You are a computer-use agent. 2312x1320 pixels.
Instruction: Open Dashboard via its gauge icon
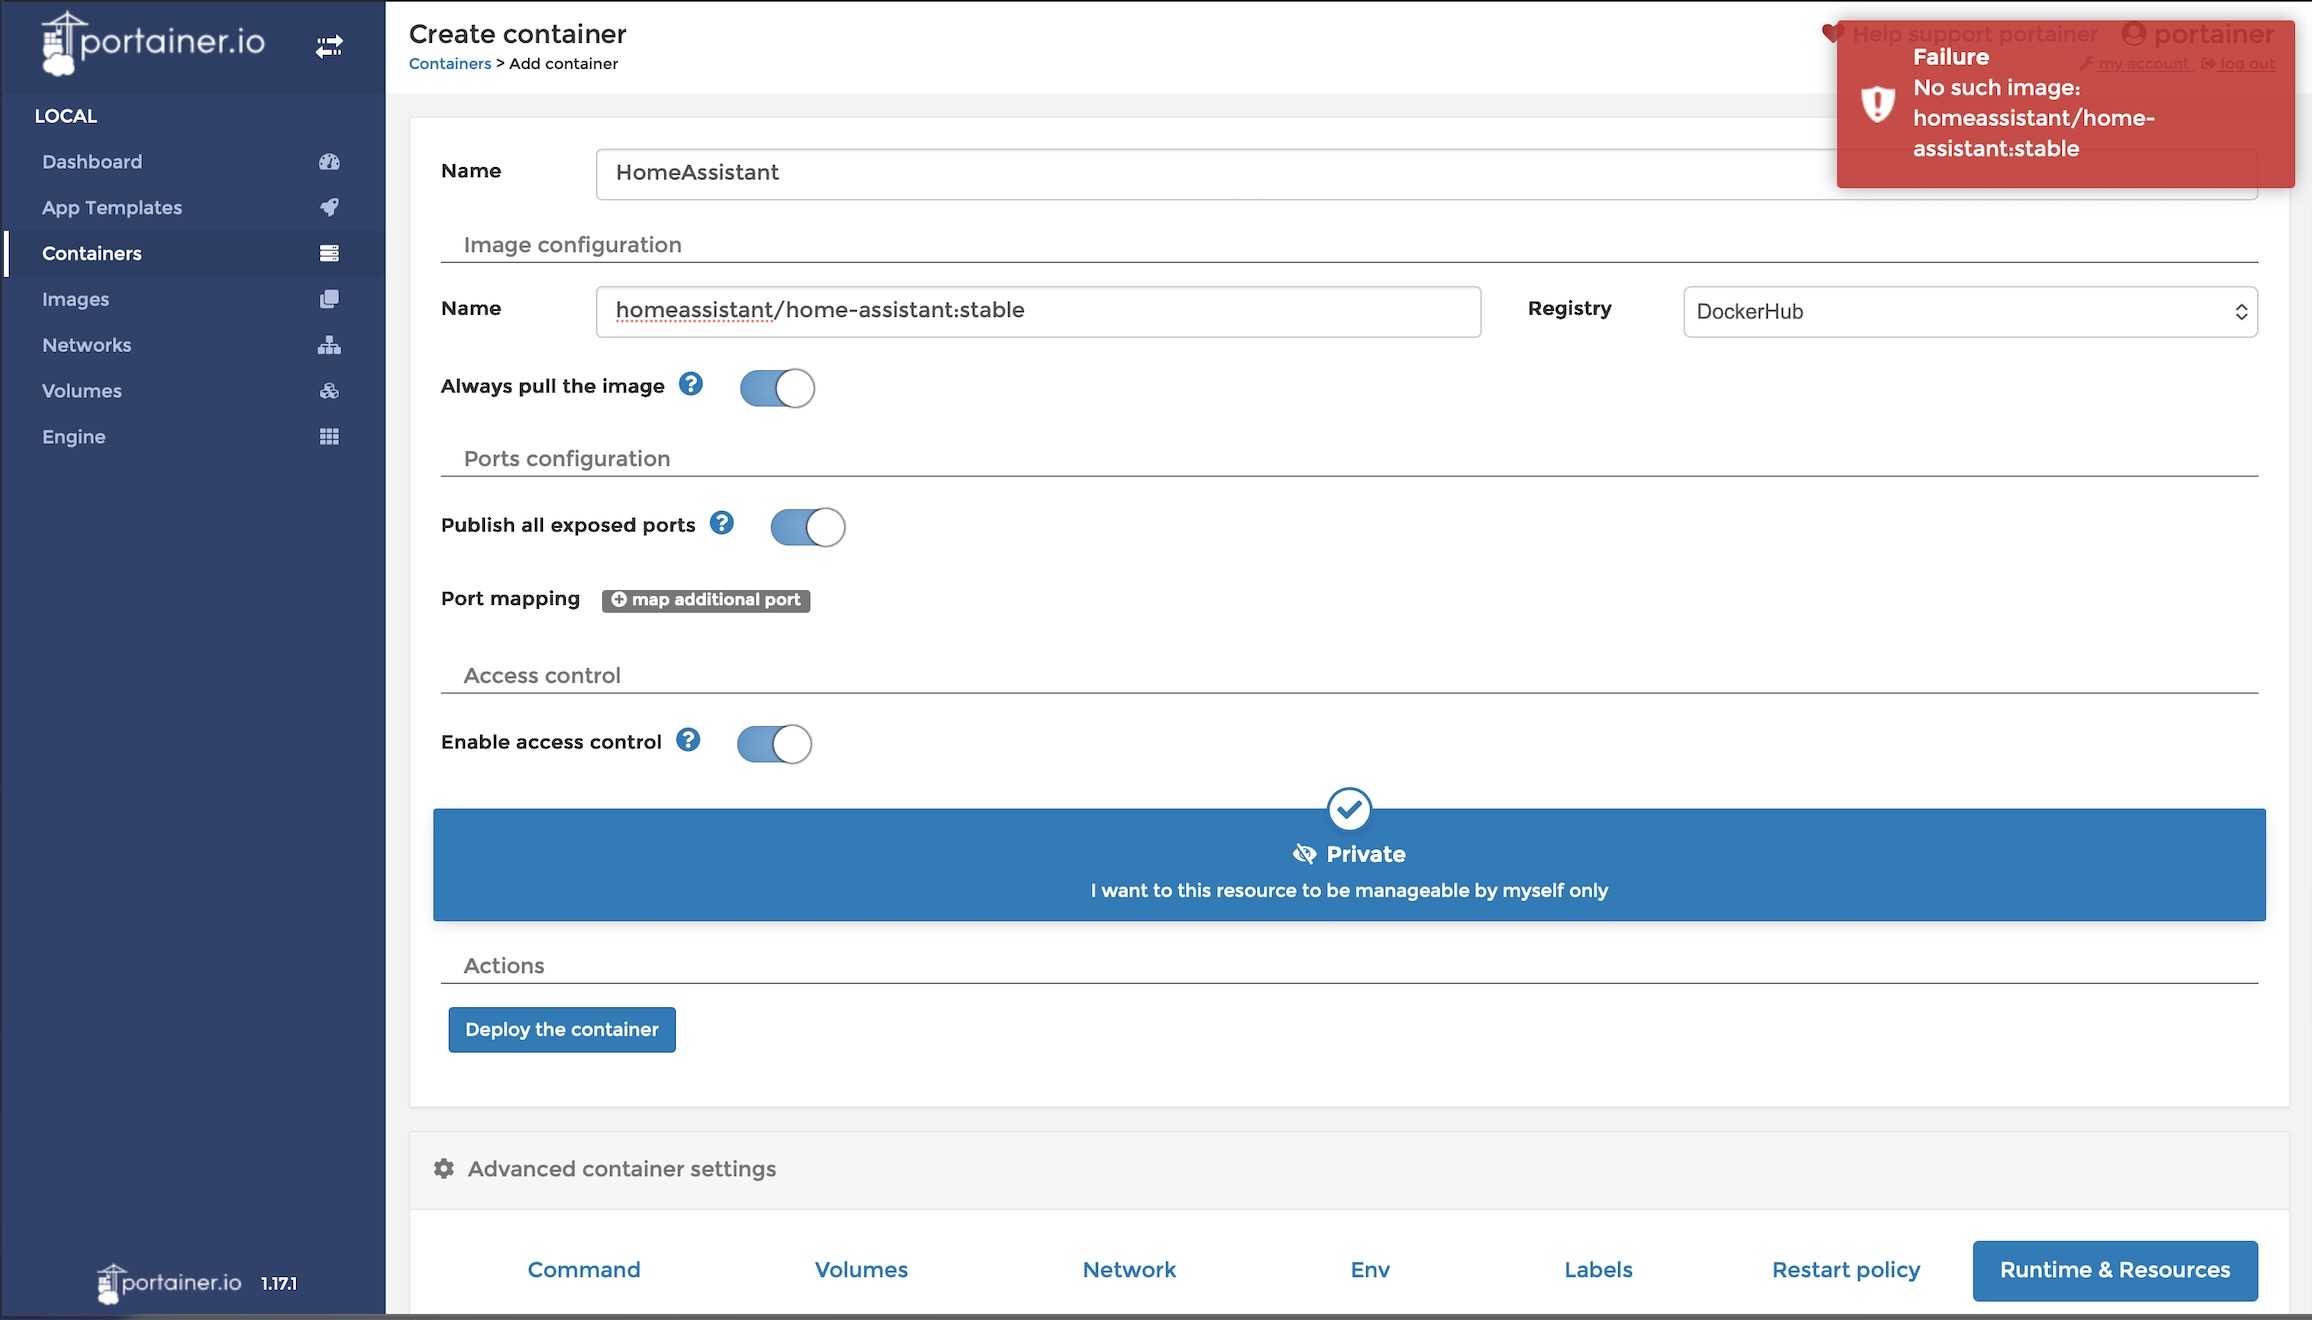329,162
